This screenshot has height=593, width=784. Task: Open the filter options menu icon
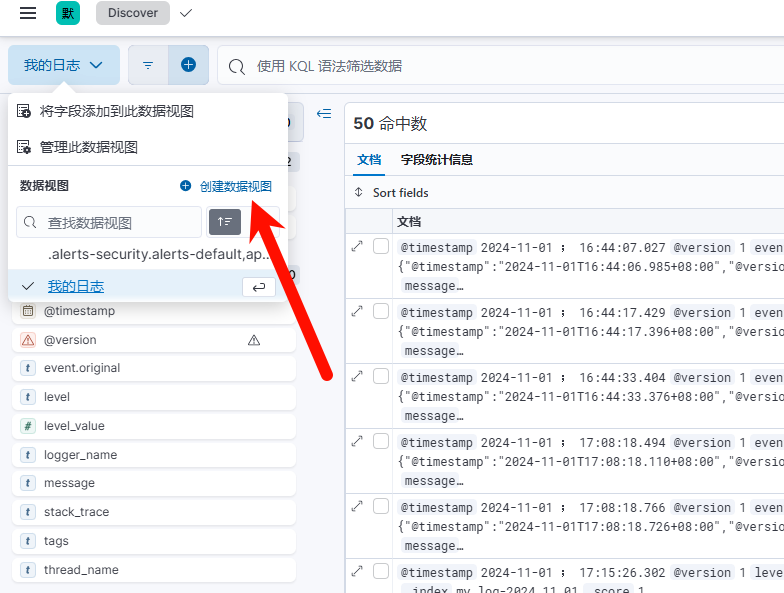point(148,65)
